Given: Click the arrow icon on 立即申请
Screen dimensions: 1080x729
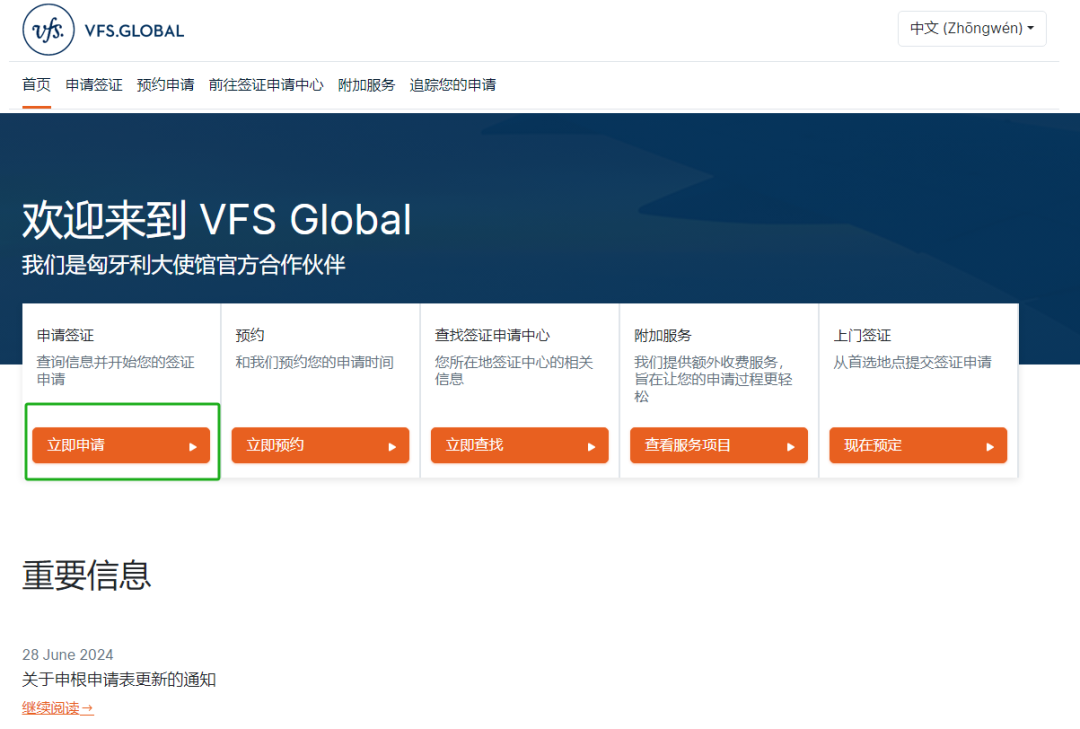Looking at the screenshot, I should (x=193, y=446).
